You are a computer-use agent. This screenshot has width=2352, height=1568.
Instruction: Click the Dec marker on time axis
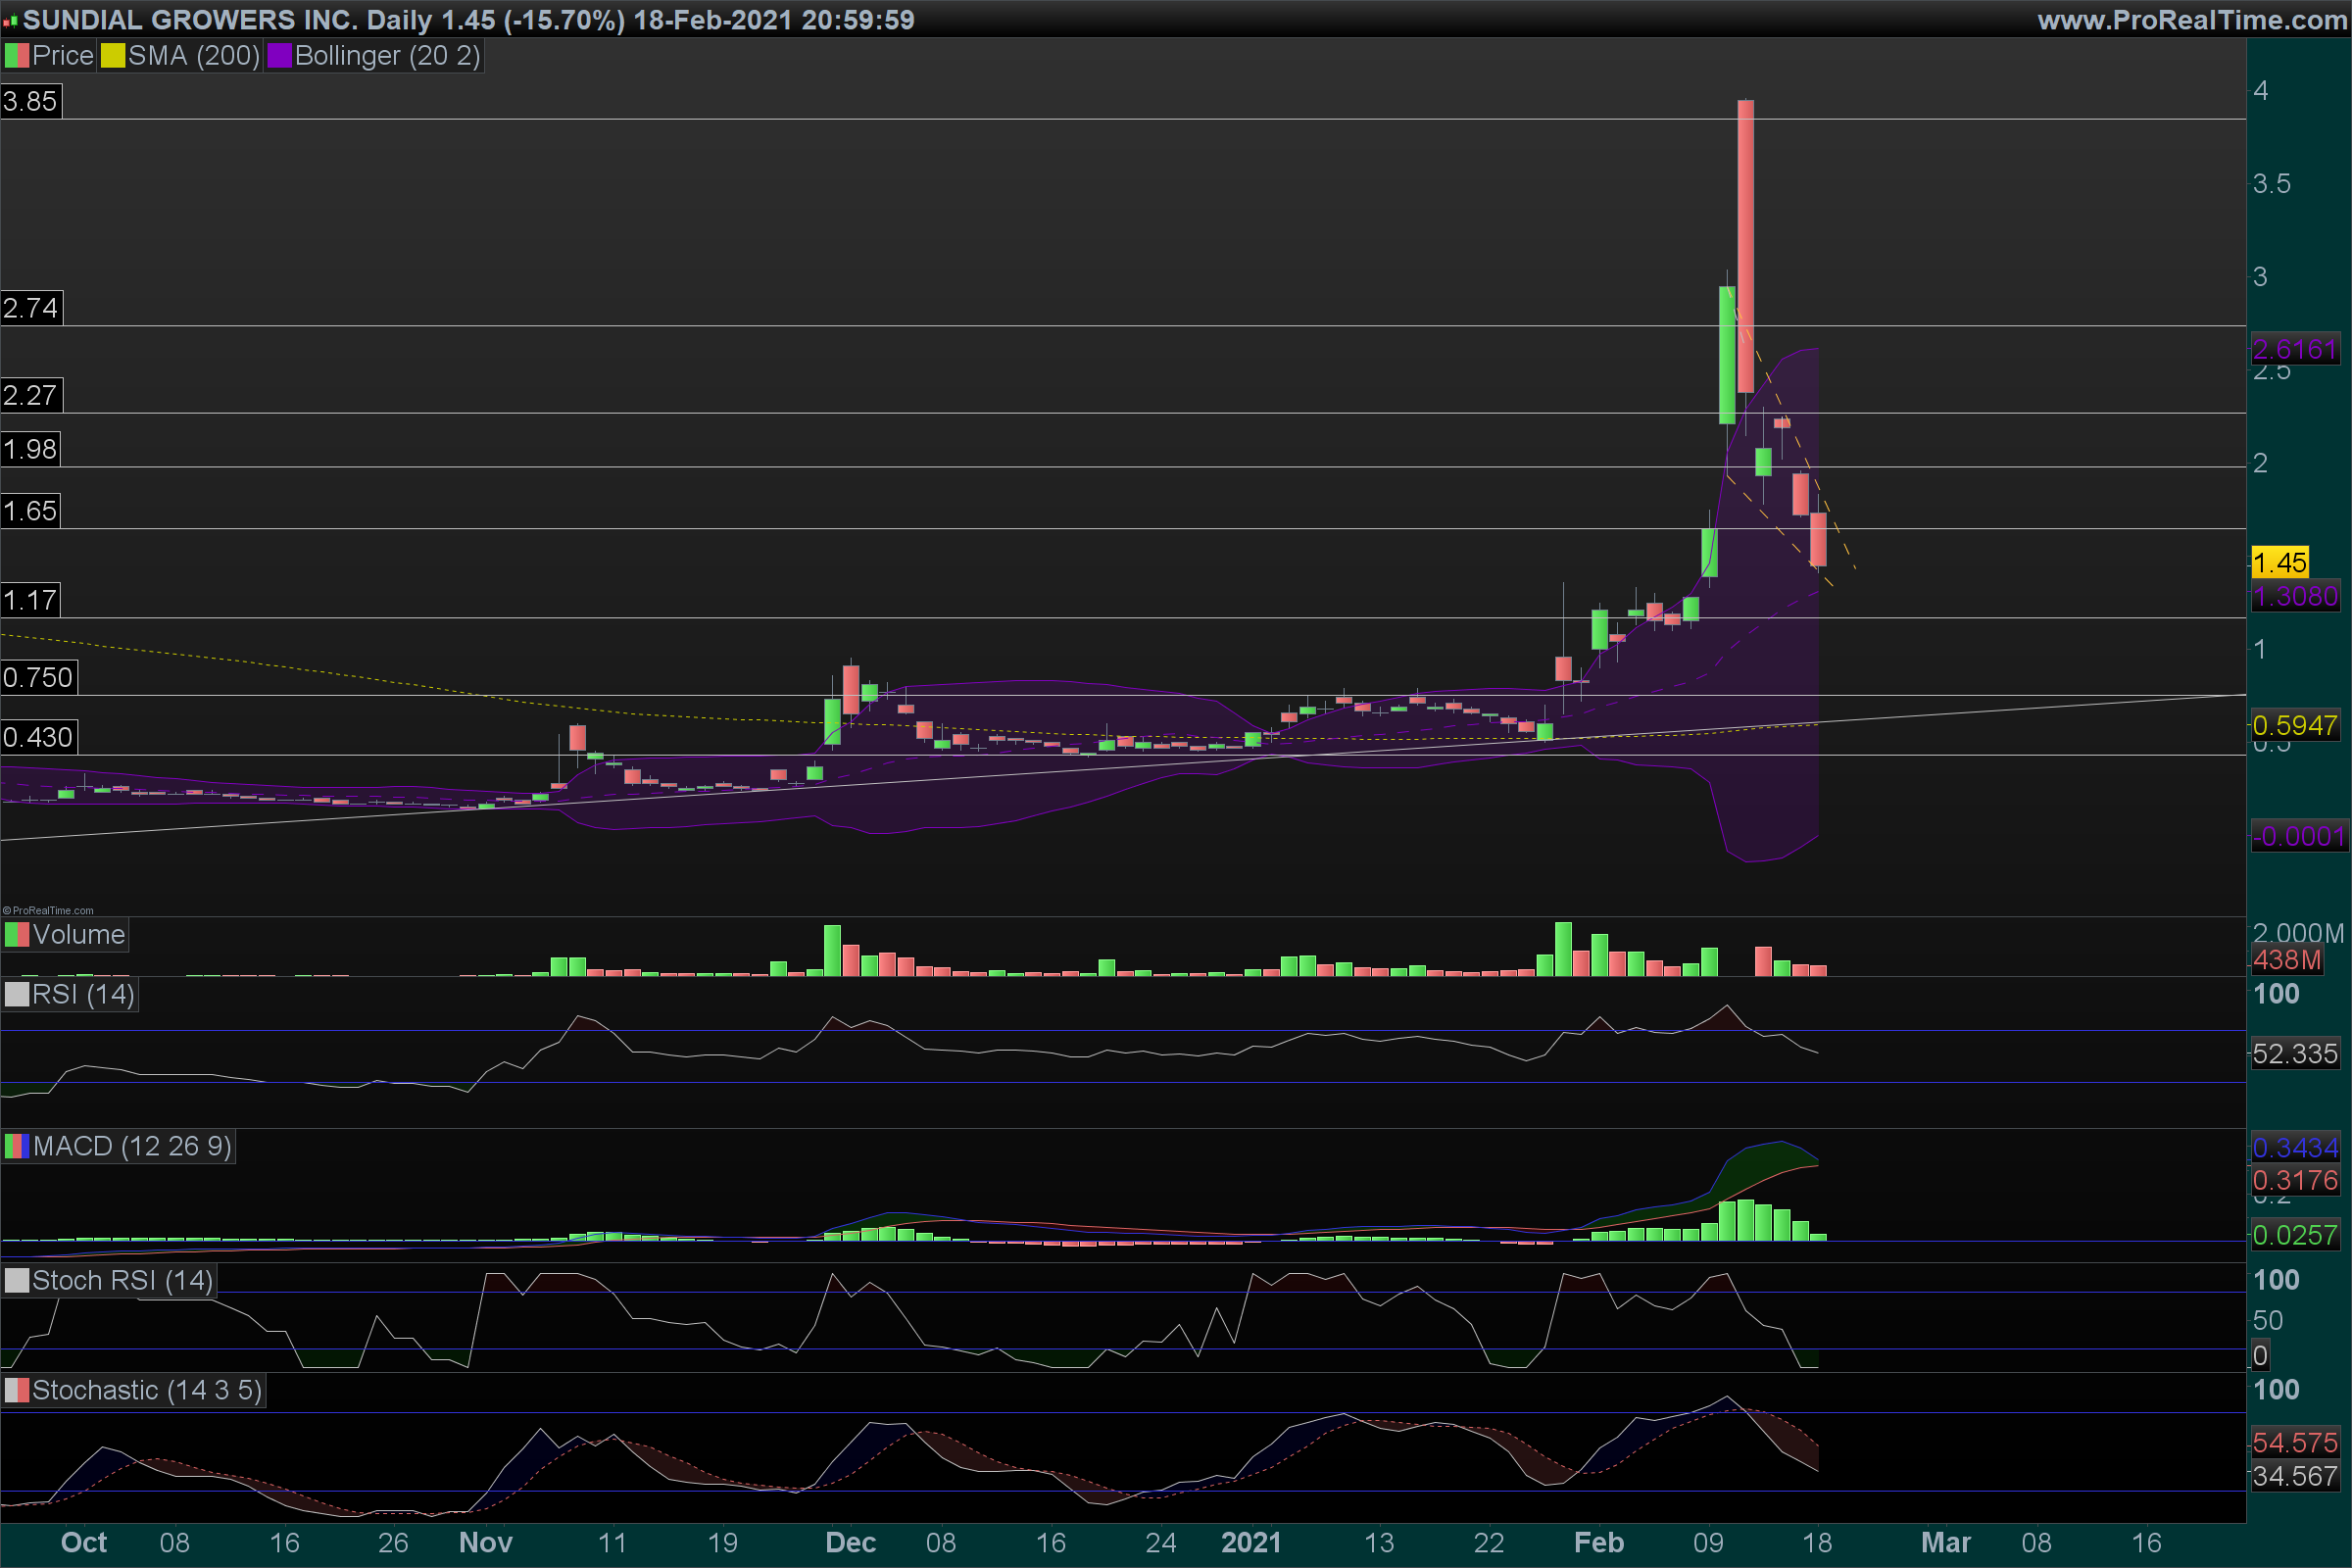[x=850, y=1543]
